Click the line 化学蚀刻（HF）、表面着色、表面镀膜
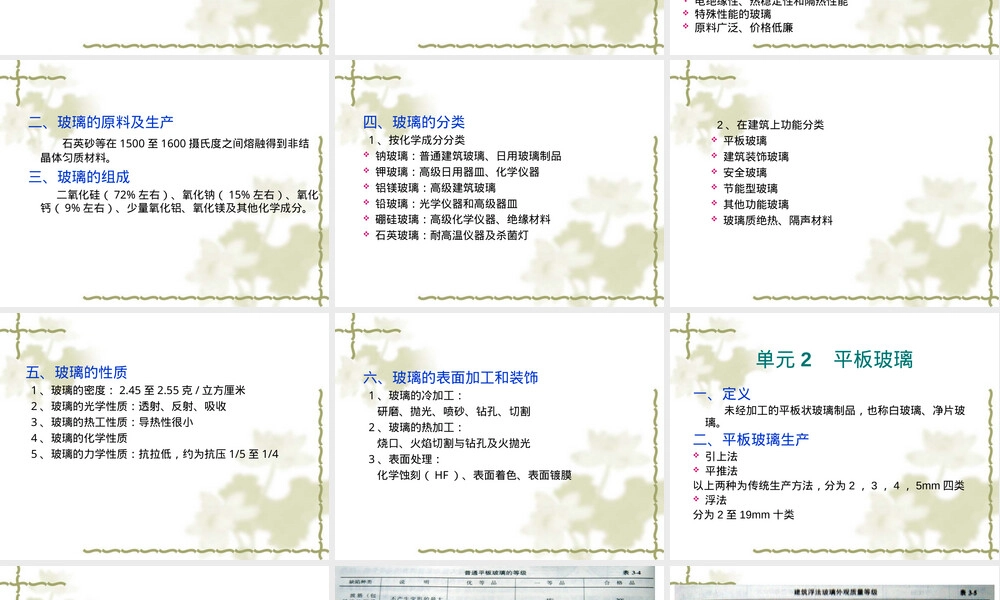Image resolution: width=1000 pixels, height=600 pixels. [474, 475]
